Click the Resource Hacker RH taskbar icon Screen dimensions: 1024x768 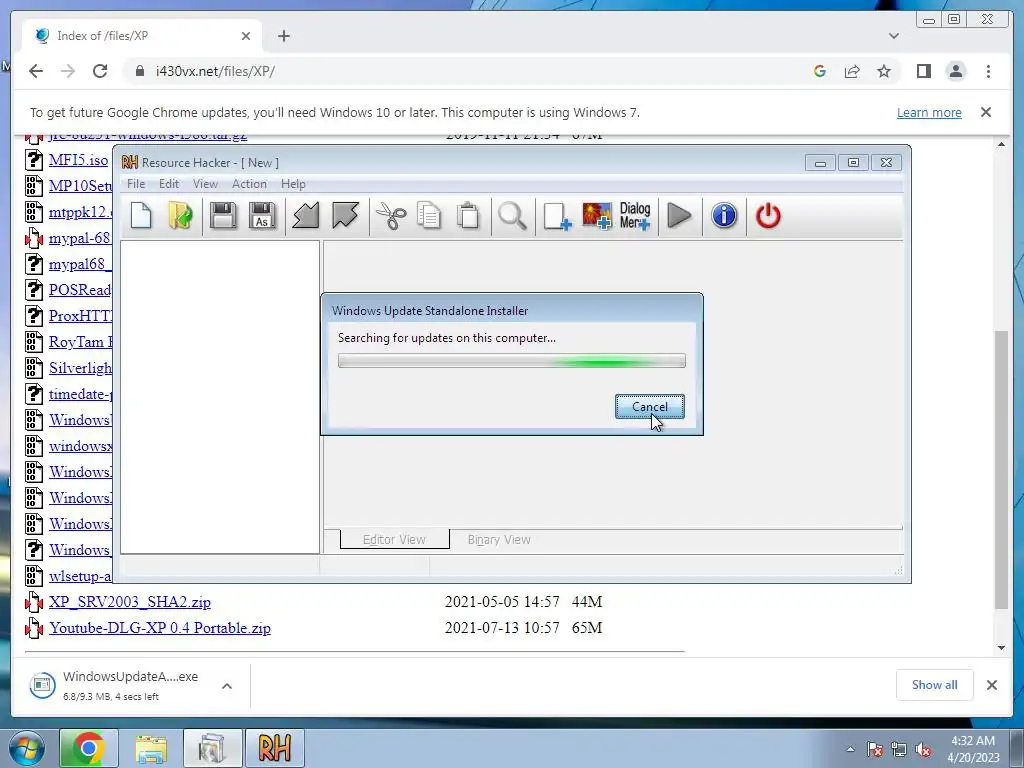pos(274,748)
